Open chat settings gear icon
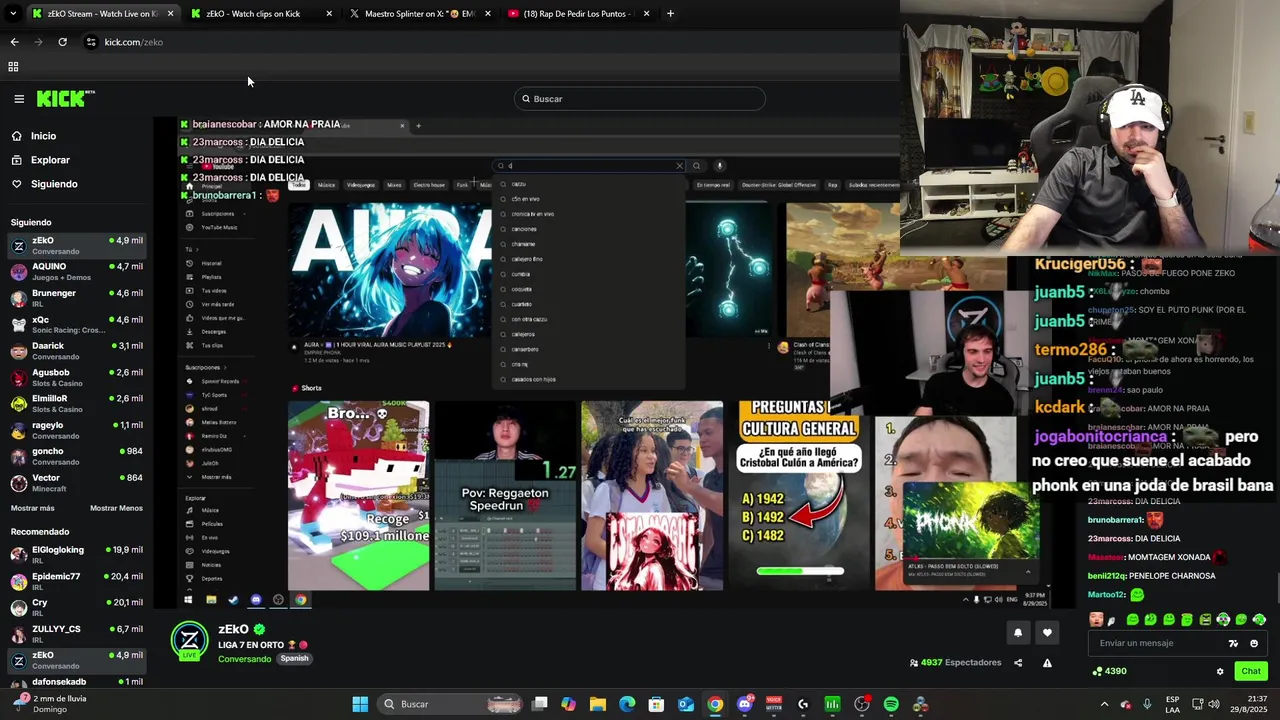The width and height of the screenshot is (1280, 720). click(1220, 671)
